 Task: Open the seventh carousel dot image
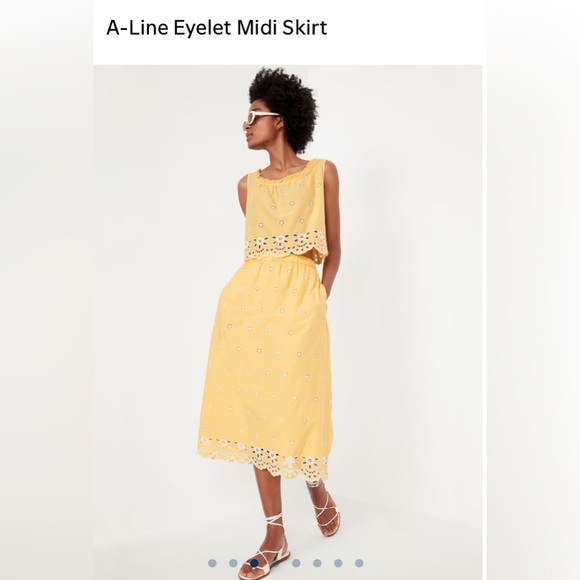pyautogui.click(x=338, y=563)
